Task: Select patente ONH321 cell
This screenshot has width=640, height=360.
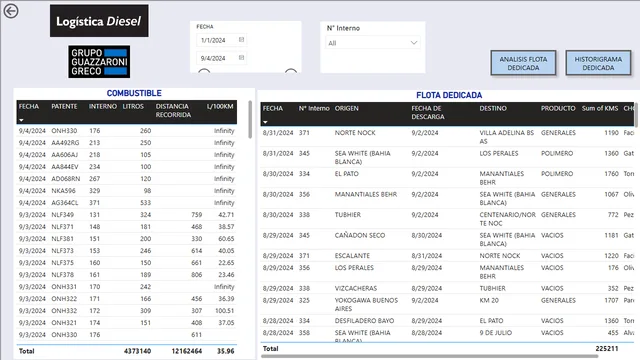Action: click(x=64, y=323)
